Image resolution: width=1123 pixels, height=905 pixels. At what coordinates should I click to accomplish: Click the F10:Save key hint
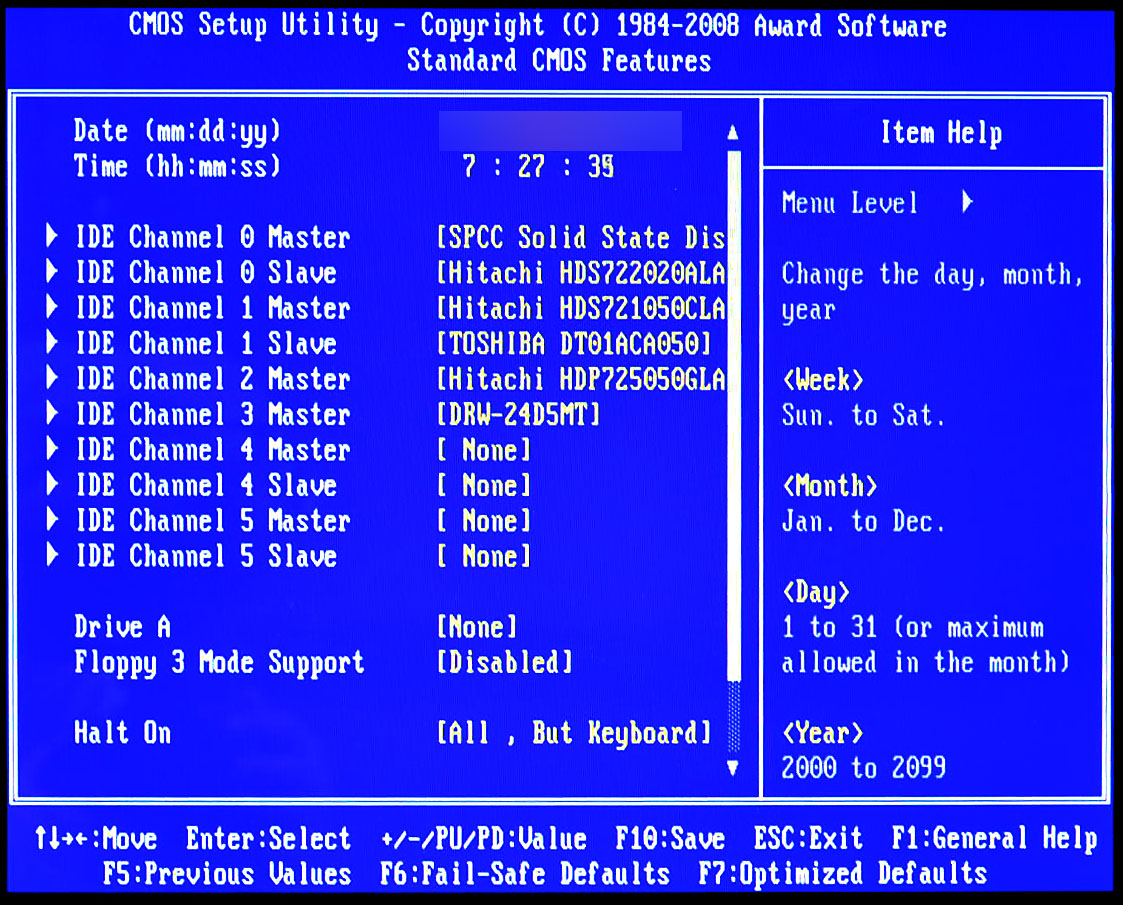click(670, 838)
